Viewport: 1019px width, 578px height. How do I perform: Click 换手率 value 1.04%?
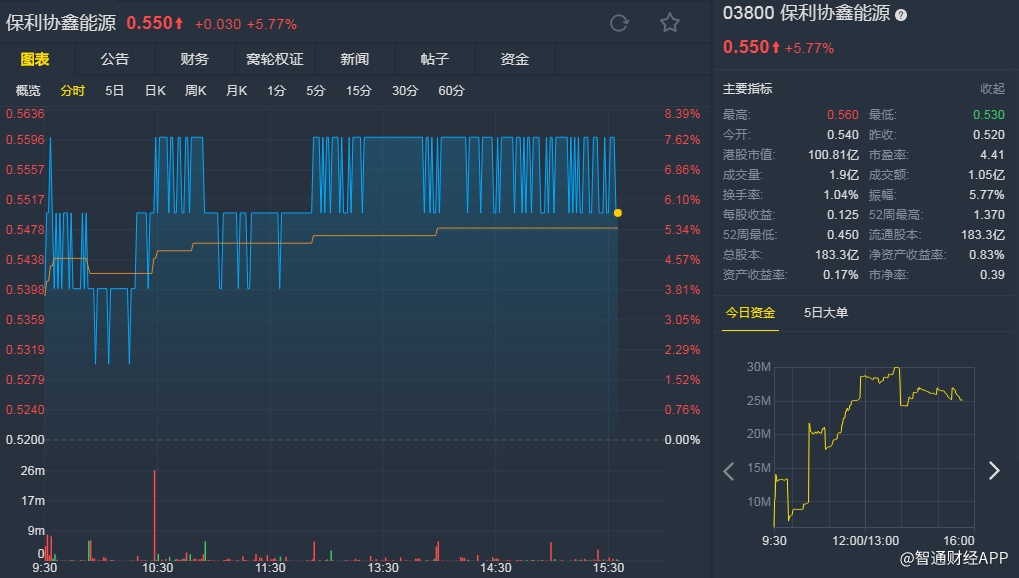pyautogui.click(x=841, y=194)
